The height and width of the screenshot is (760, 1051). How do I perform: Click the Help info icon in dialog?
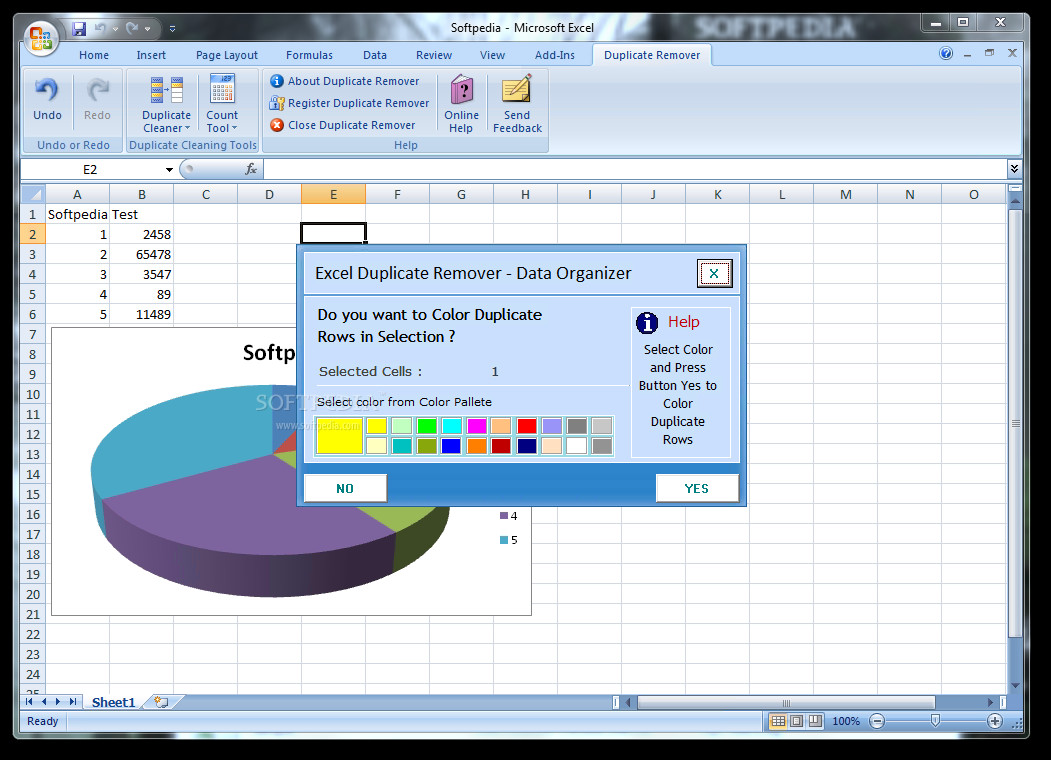pos(647,323)
